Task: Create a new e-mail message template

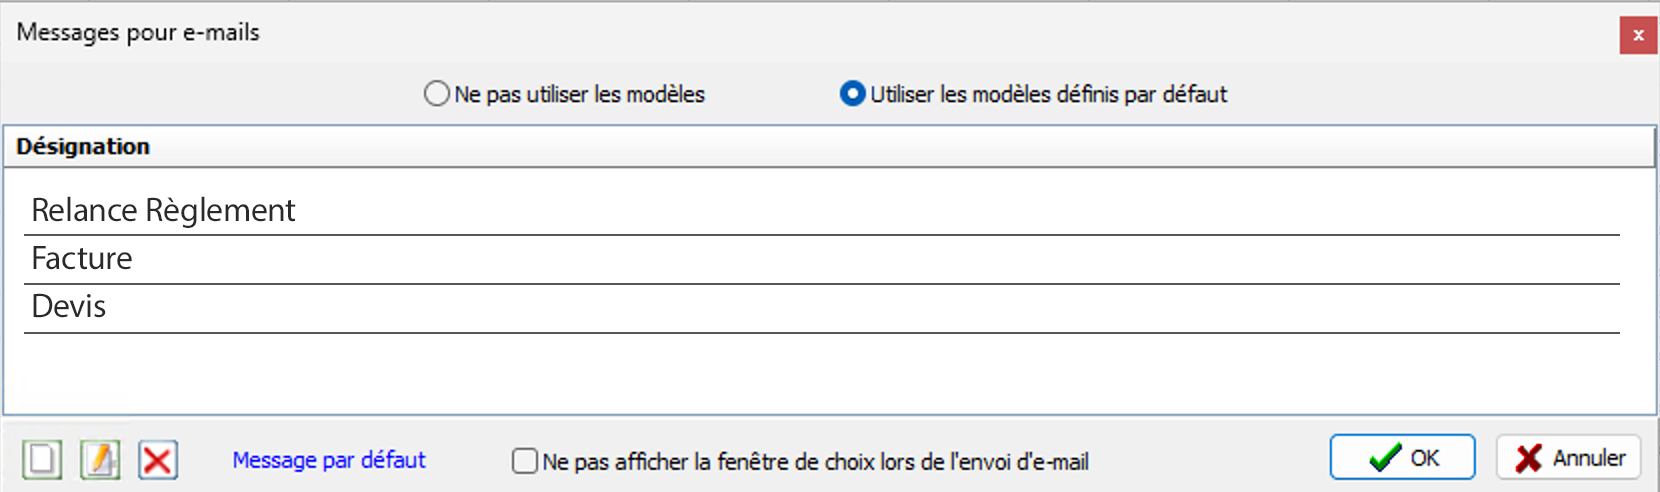Action: point(42,460)
